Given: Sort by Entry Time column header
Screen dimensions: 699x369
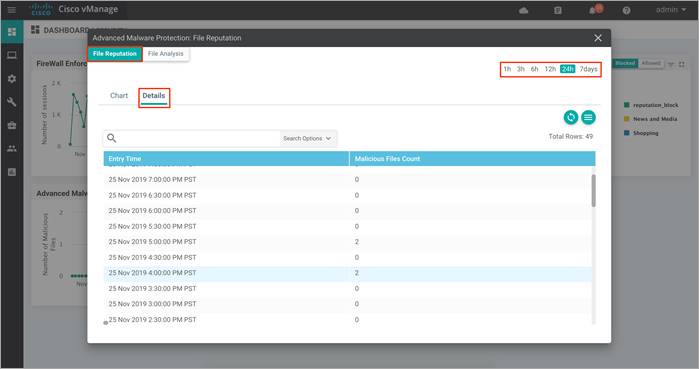Looking at the screenshot, I should (226, 159).
